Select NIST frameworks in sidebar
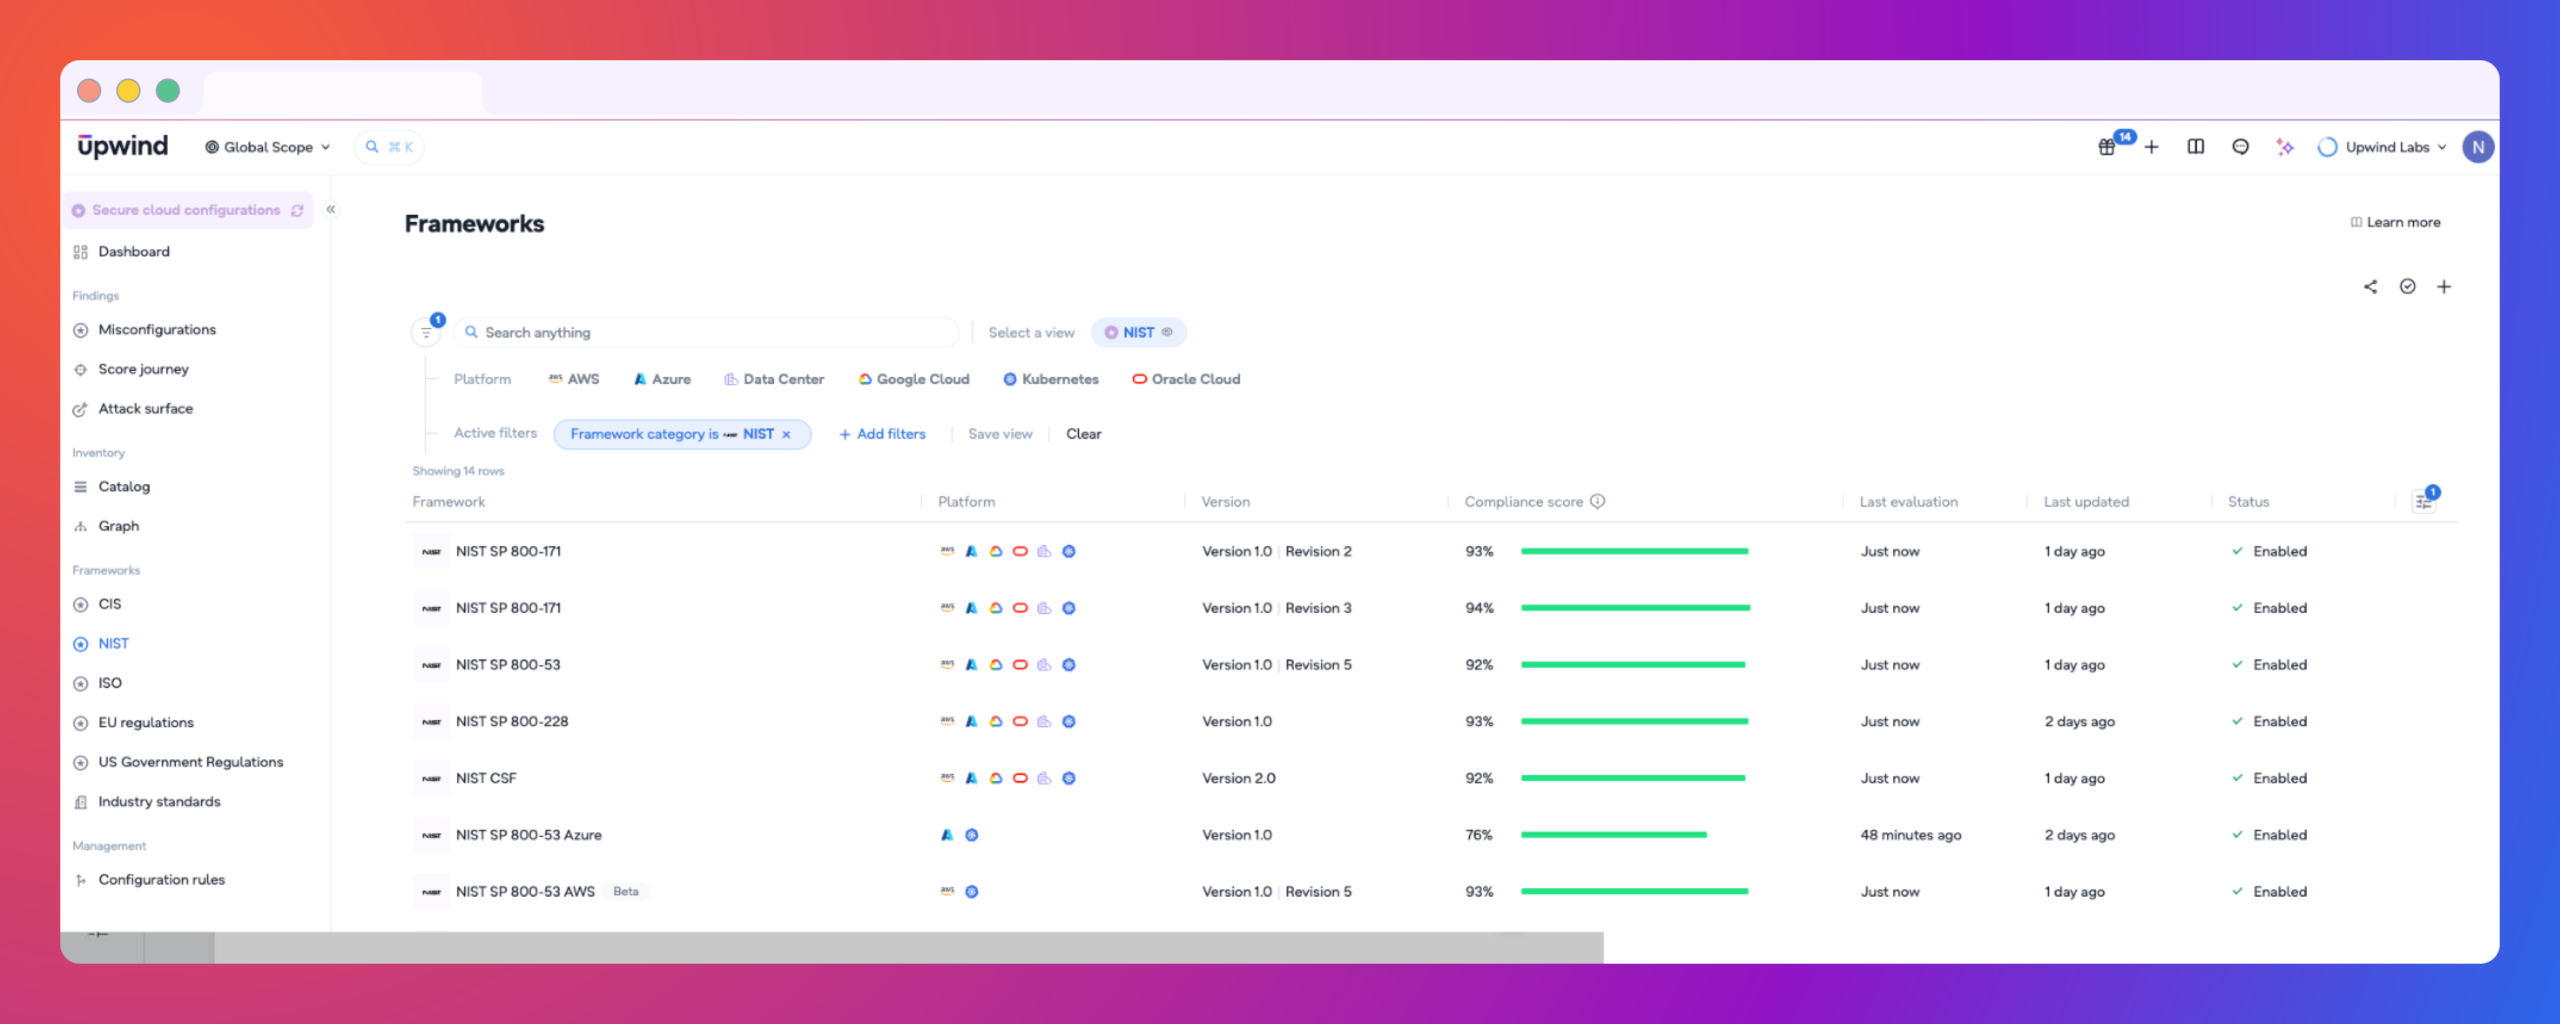This screenshot has width=2560, height=1024. pos(113,644)
